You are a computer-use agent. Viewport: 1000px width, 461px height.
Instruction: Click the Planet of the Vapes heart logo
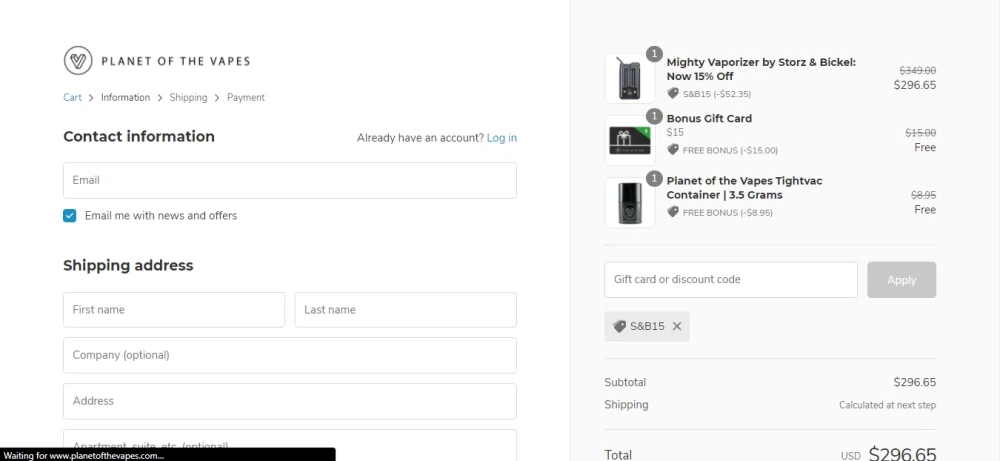pyautogui.click(x=78, y=61)
